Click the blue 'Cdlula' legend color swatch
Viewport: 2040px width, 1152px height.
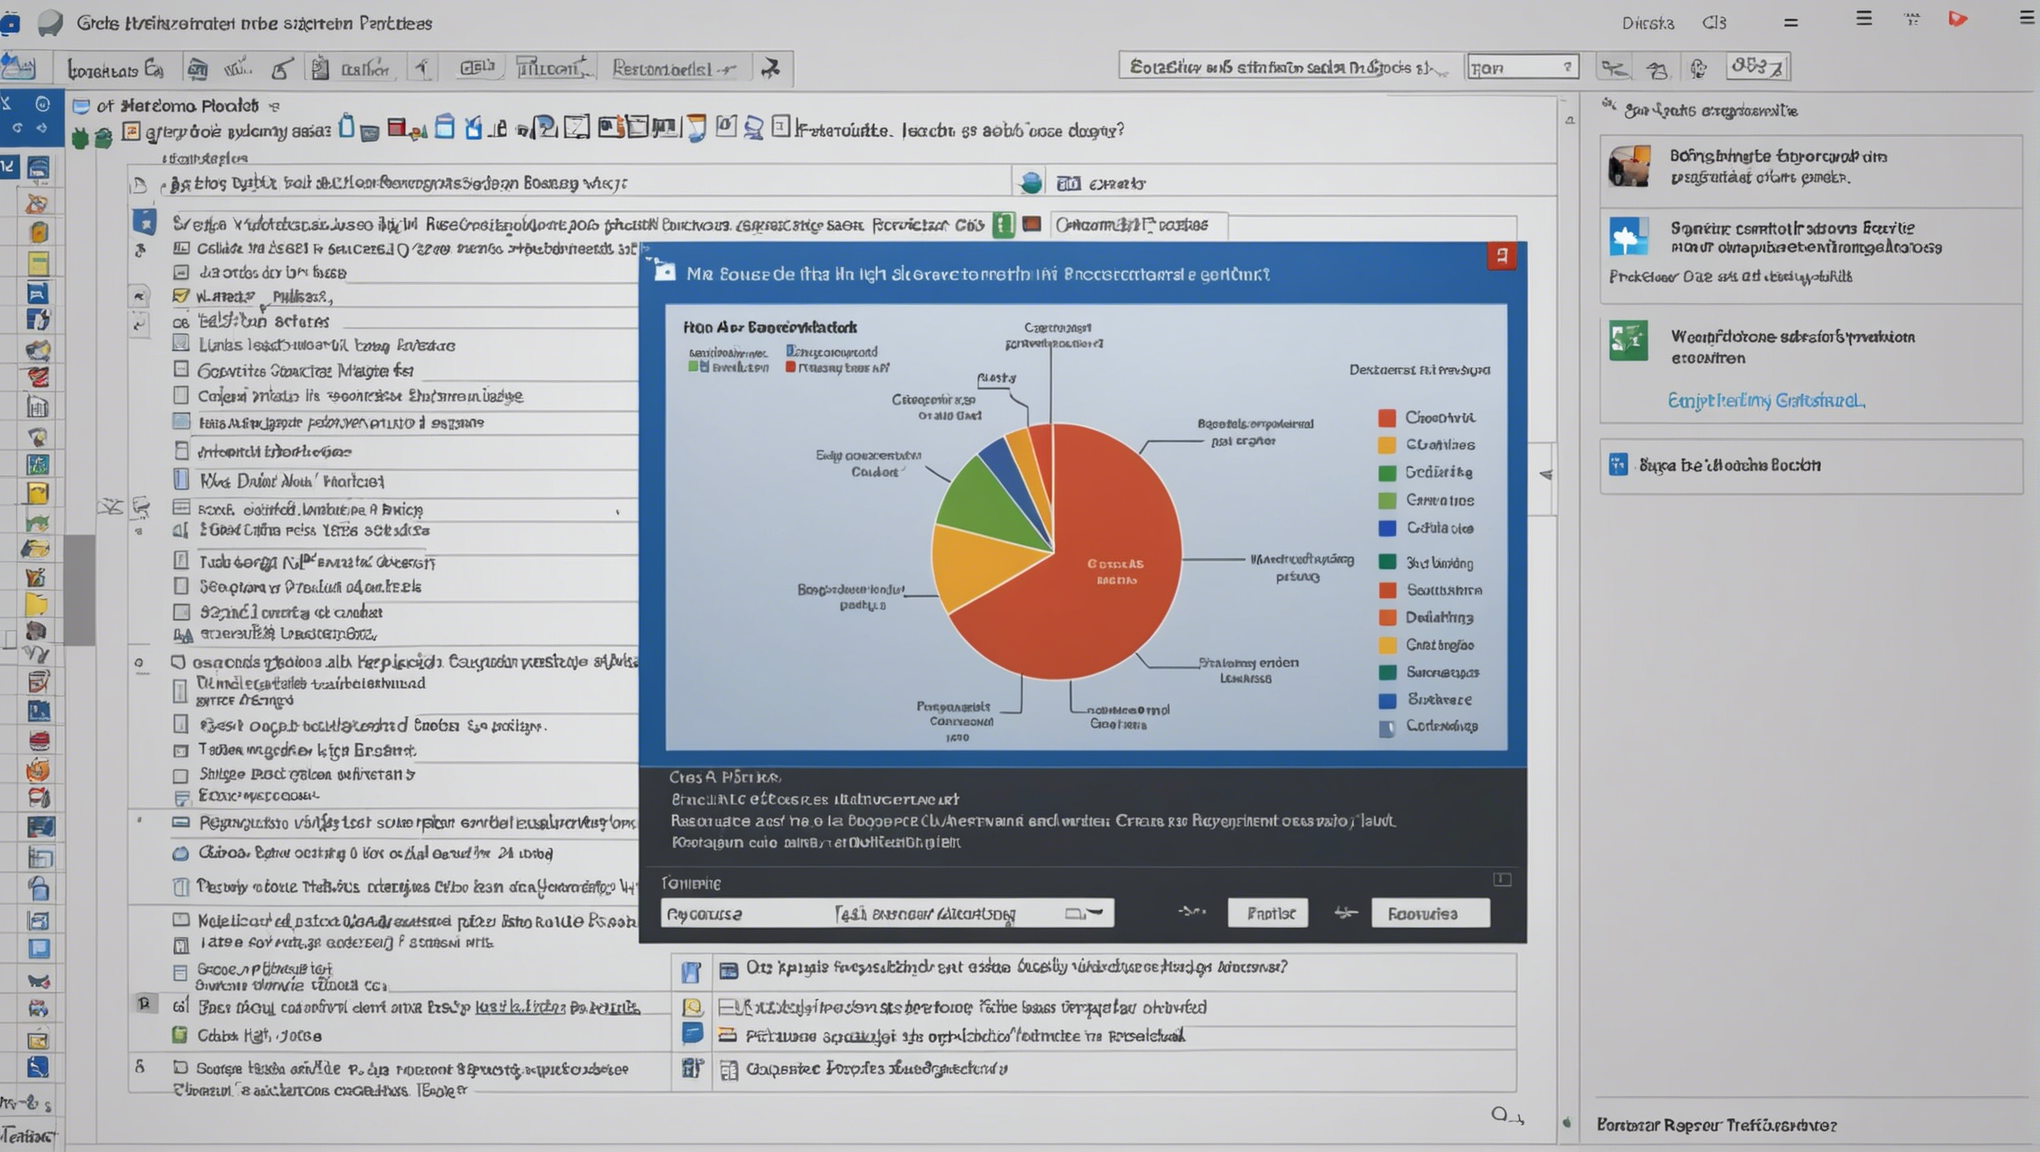coord(1387,528)
